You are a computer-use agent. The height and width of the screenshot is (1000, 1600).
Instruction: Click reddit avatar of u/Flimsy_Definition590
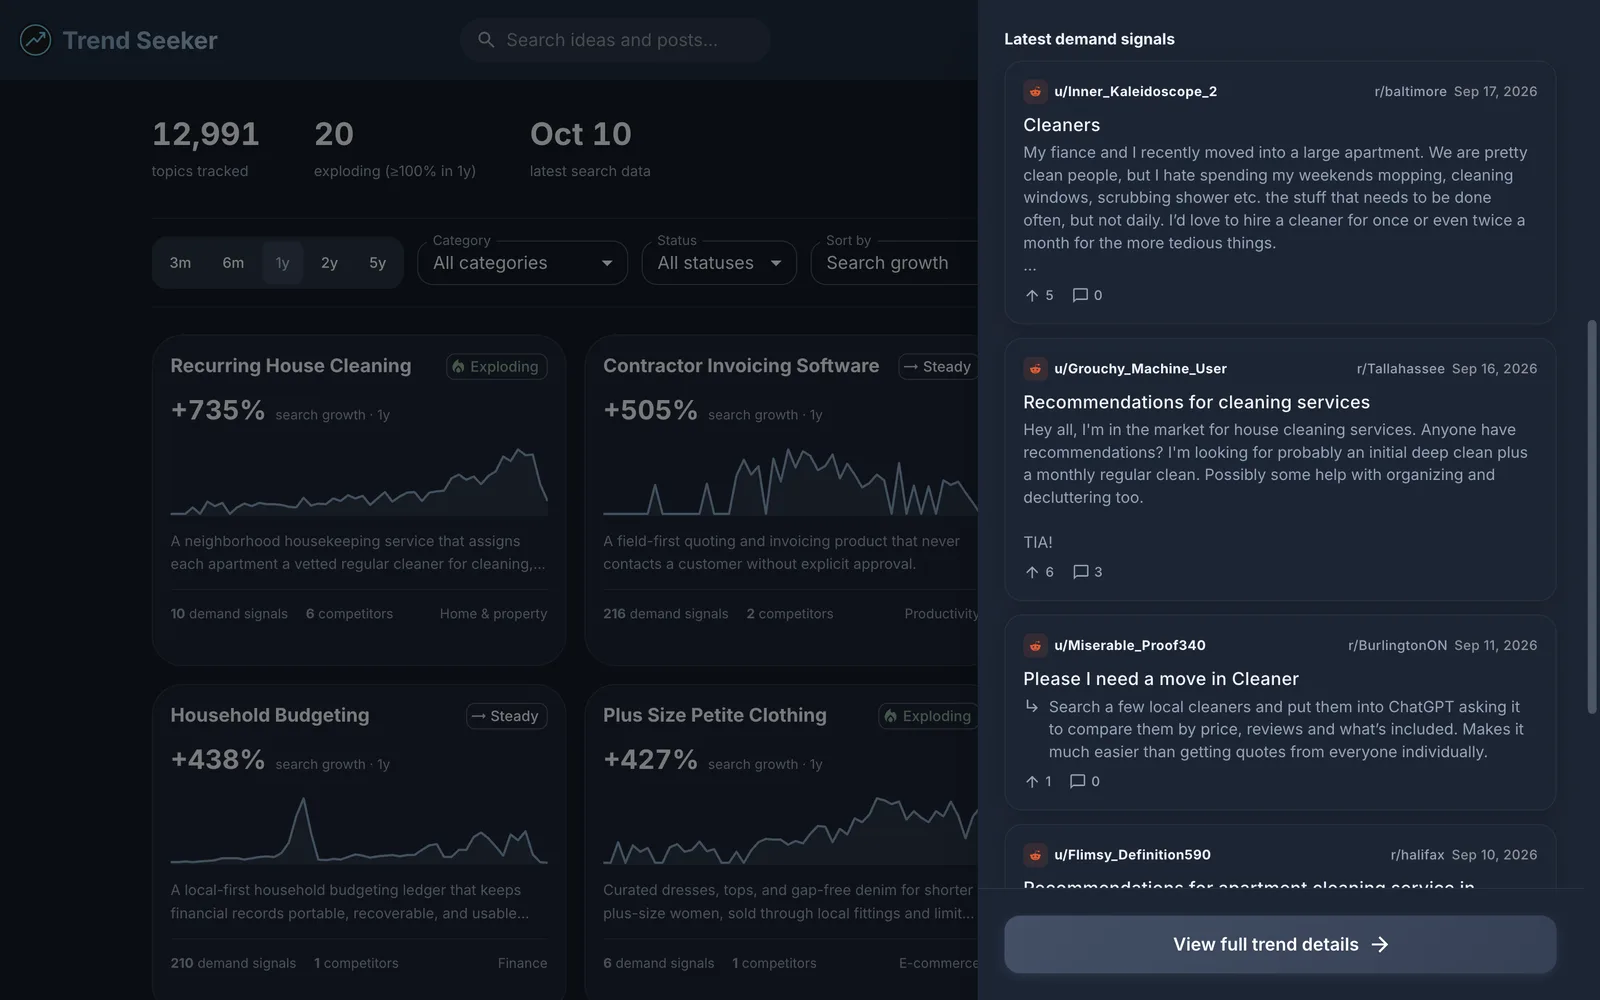[1035, 854]
